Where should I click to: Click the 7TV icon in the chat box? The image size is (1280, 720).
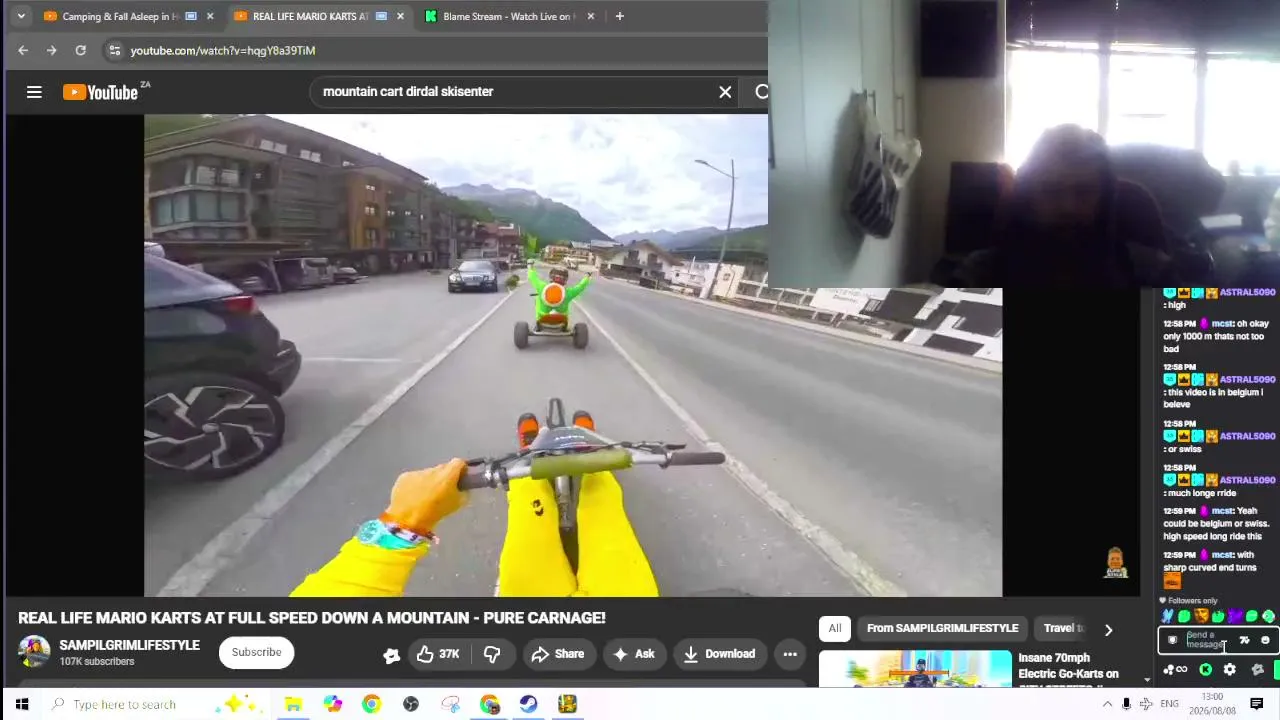pyautogui.click(x=1244, y=640)
